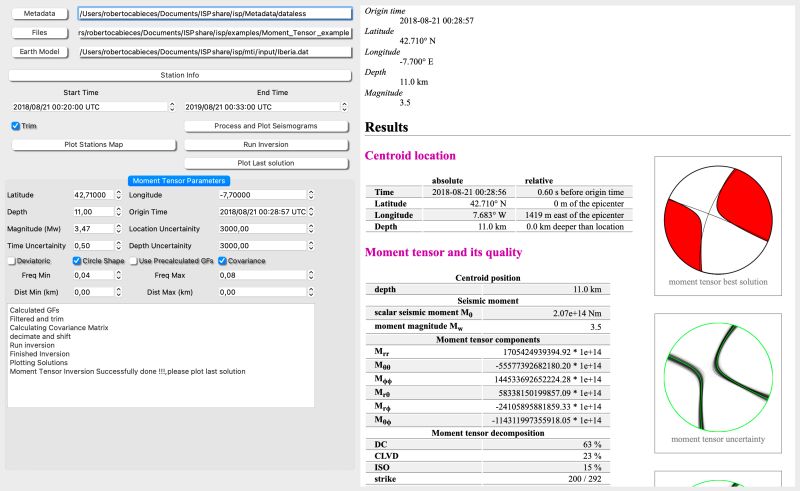
Task: Click the CLVD value 23 %
Action: point(592,456)
